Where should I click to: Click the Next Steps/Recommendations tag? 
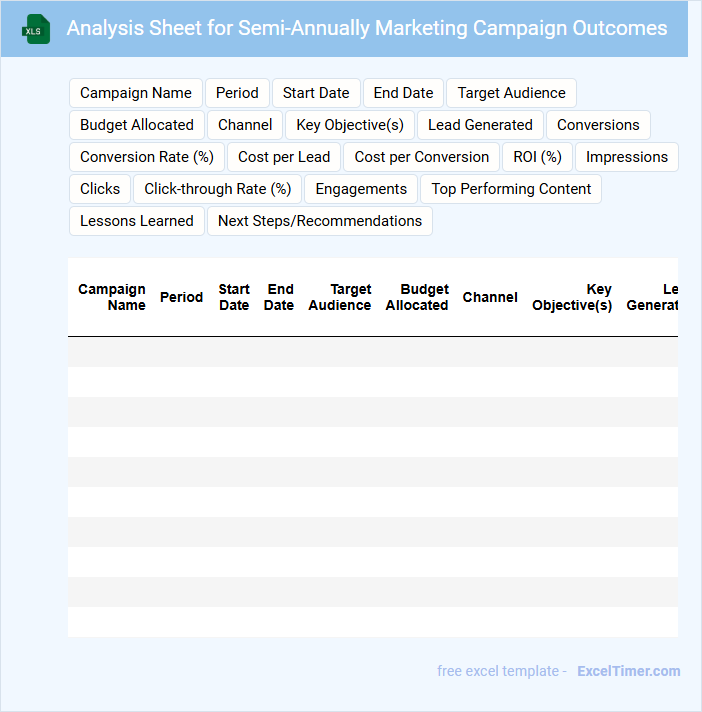(x=320, y=221)
